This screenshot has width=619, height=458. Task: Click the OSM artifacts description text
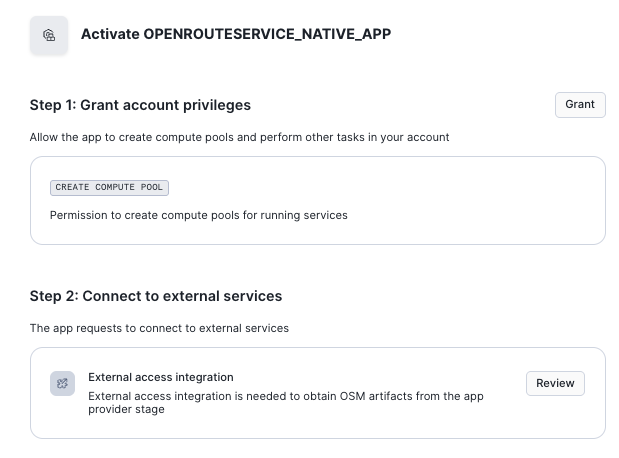[285, 396]
